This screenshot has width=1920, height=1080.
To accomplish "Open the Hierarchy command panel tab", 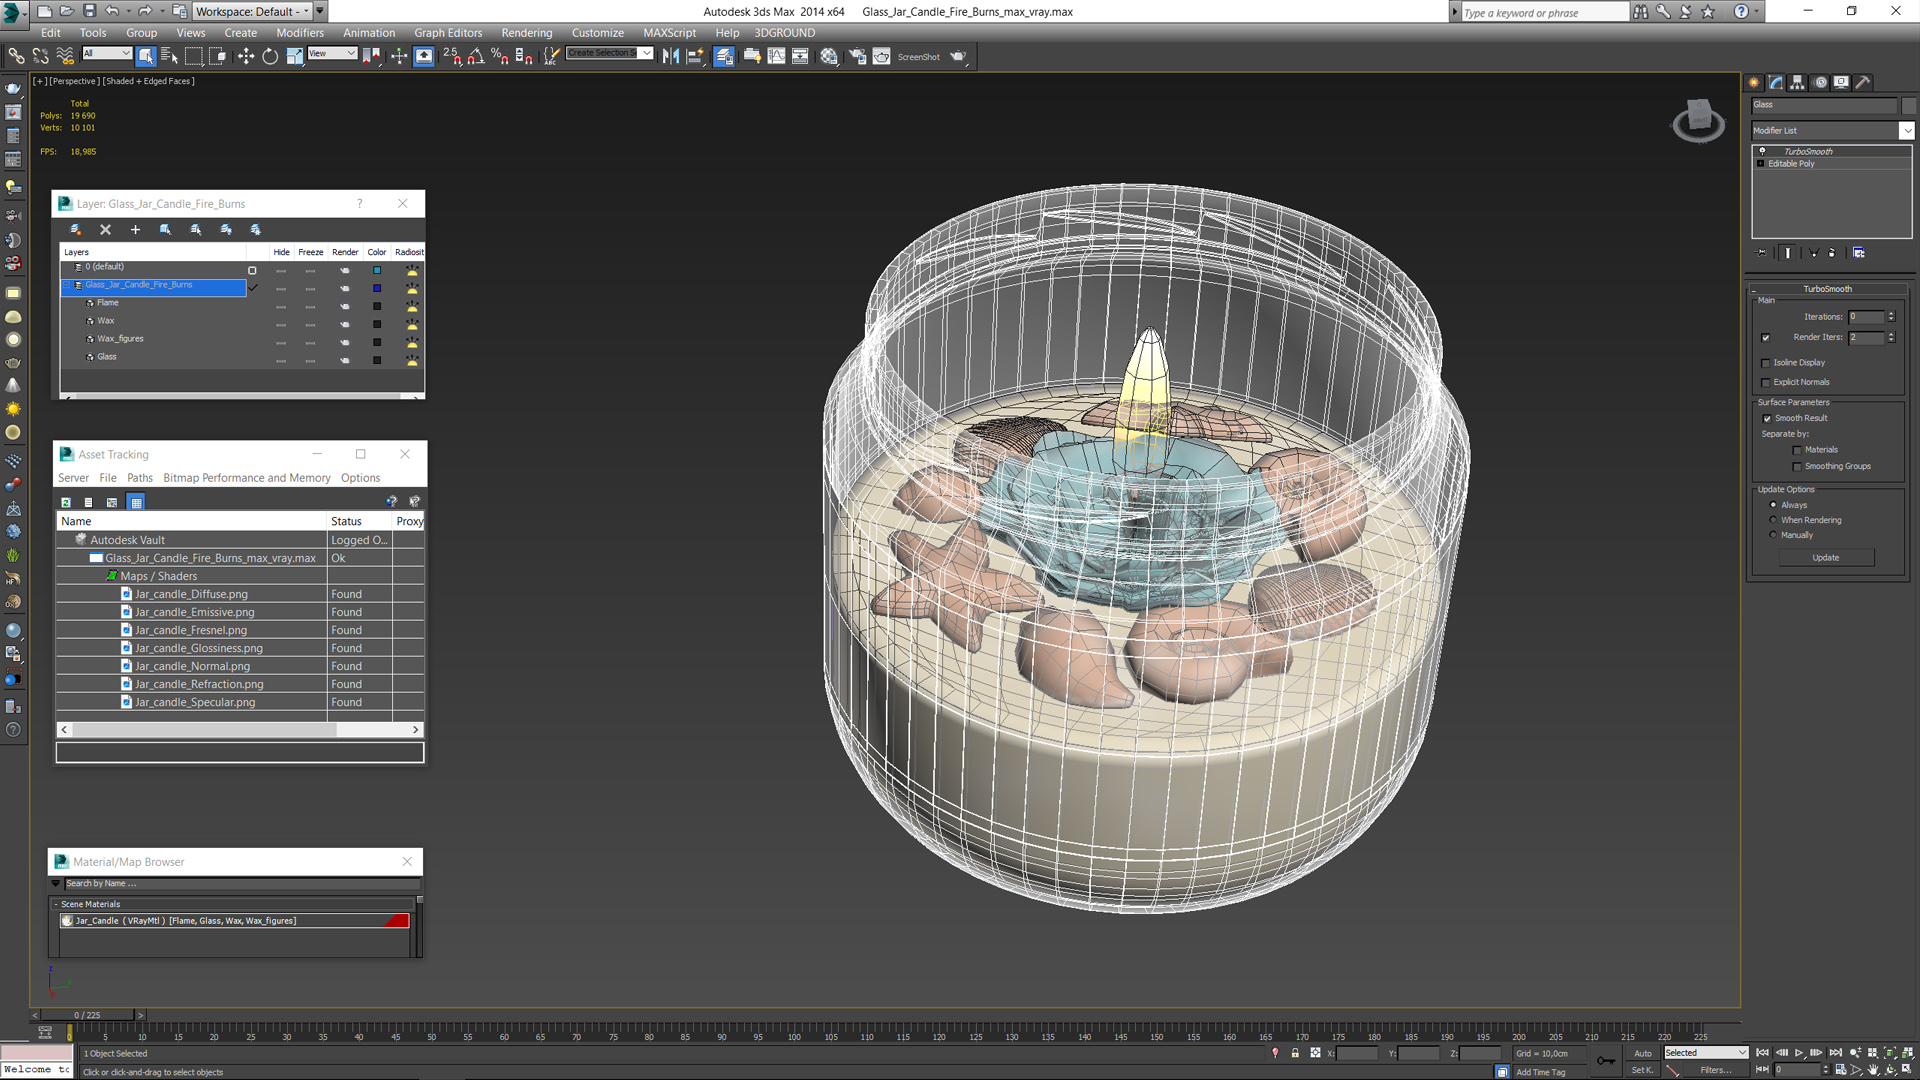I will (1797, 83).
